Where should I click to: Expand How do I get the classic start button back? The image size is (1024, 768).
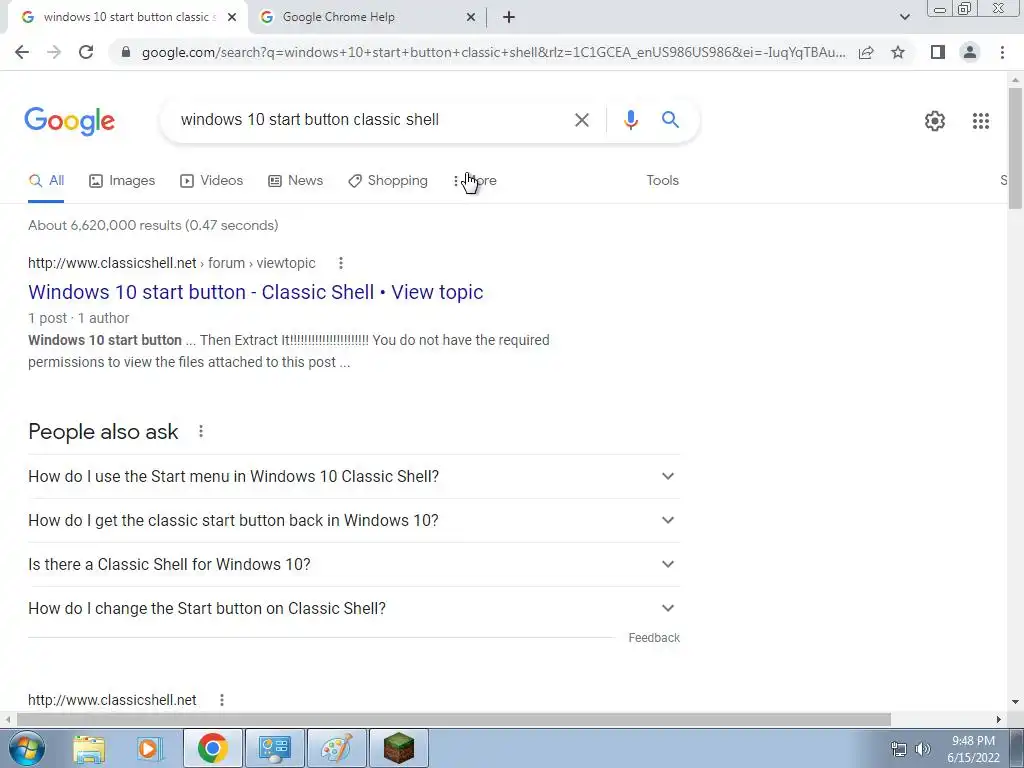354,520
